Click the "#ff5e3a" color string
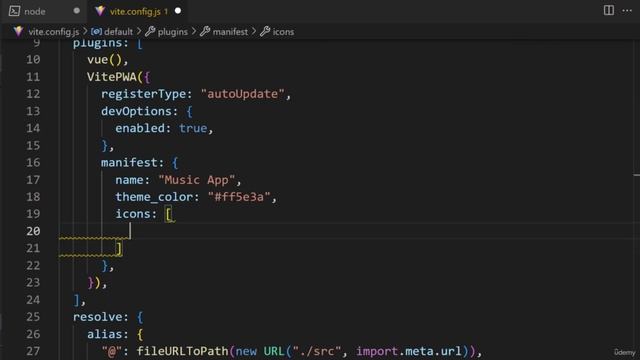The image size is (640, 360). point(239,197)
